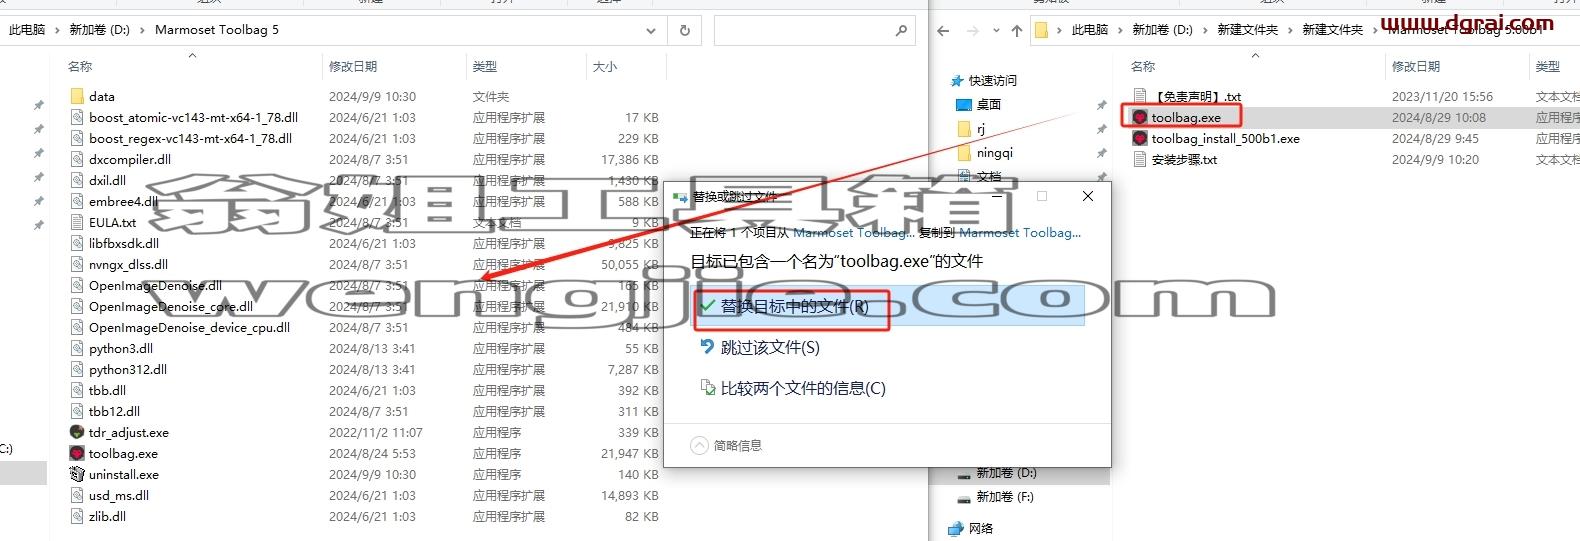Sort left window by 类型 column

coord(485,66)
